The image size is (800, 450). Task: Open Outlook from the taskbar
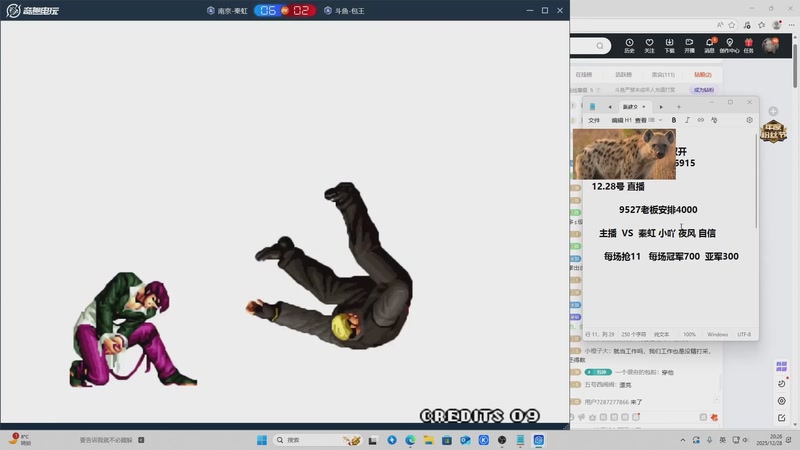(465, 440)
